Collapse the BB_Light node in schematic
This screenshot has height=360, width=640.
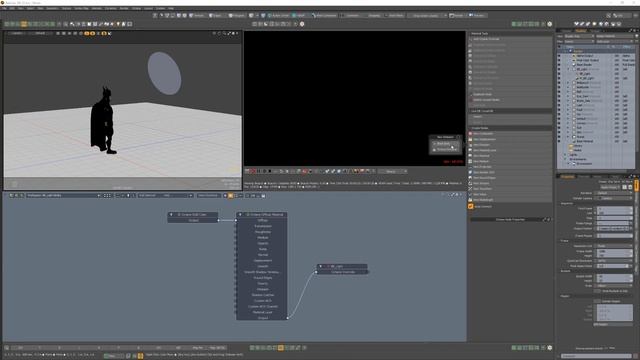(x=320, y=266)
